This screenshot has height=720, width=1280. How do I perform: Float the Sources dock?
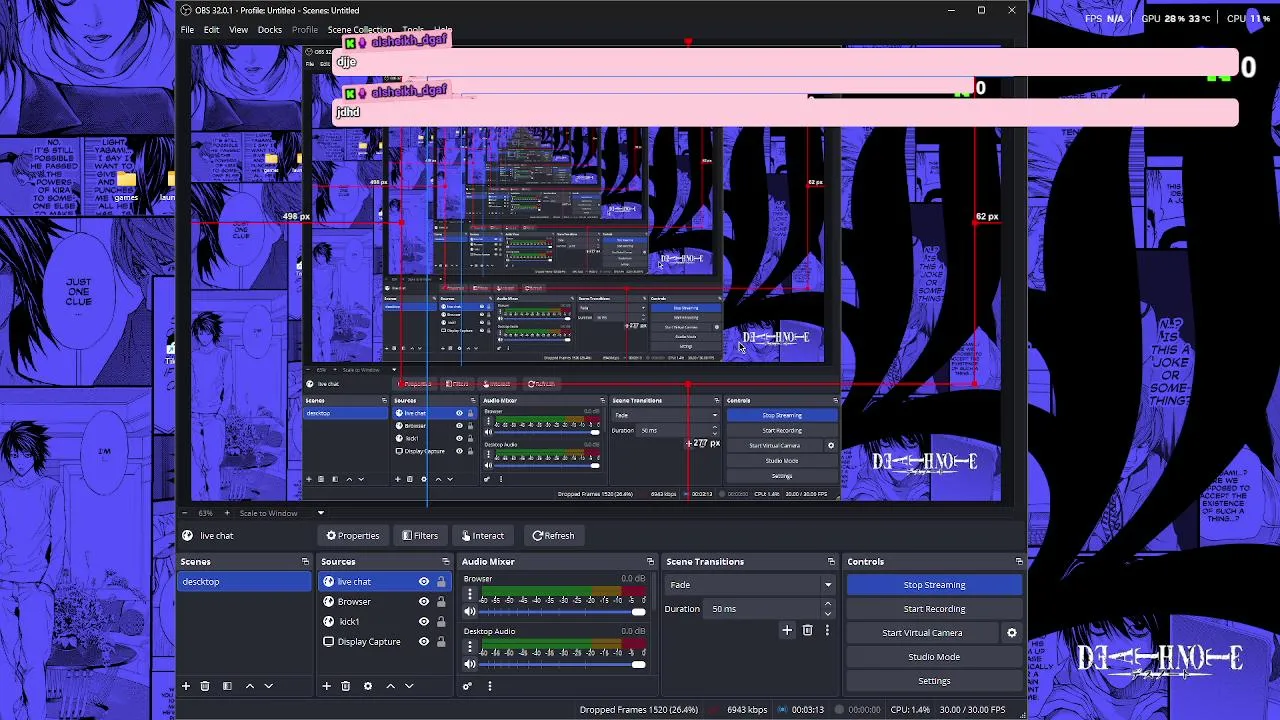coord(445,562)
